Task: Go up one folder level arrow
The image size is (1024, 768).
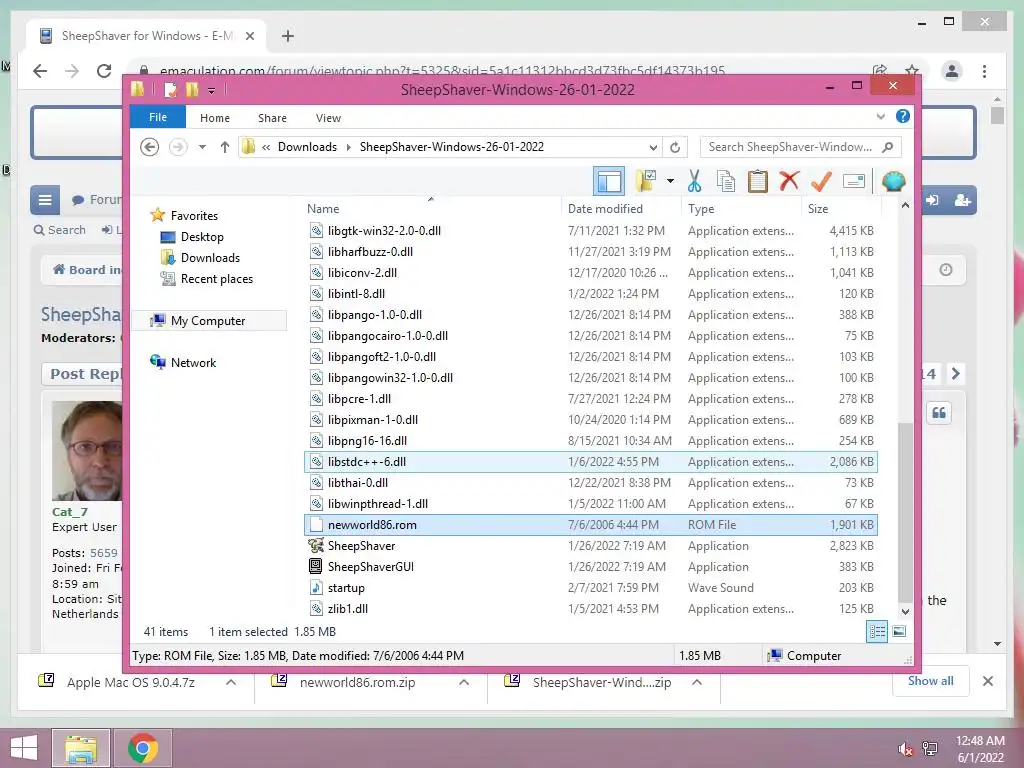Action: point(225,147)
